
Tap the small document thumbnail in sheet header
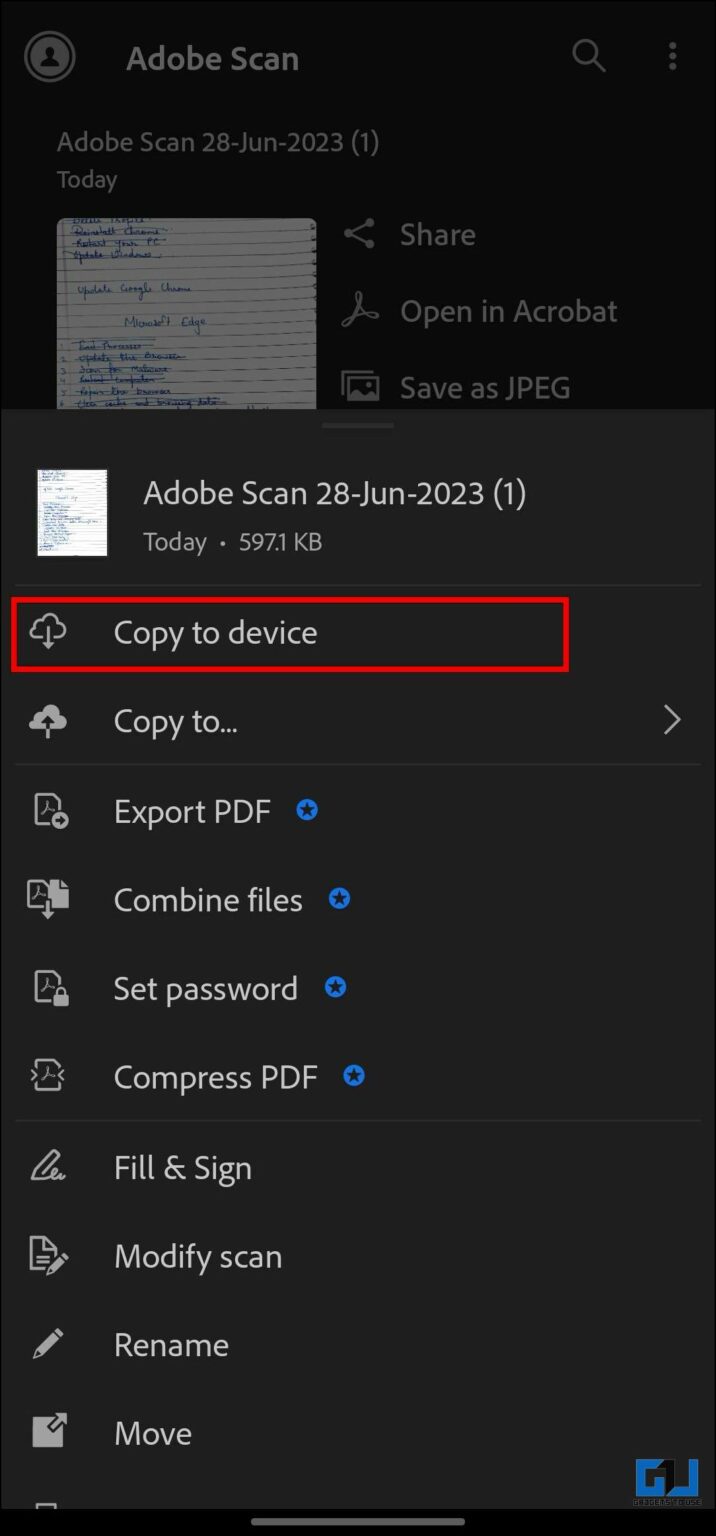click(x=72, y=513)
